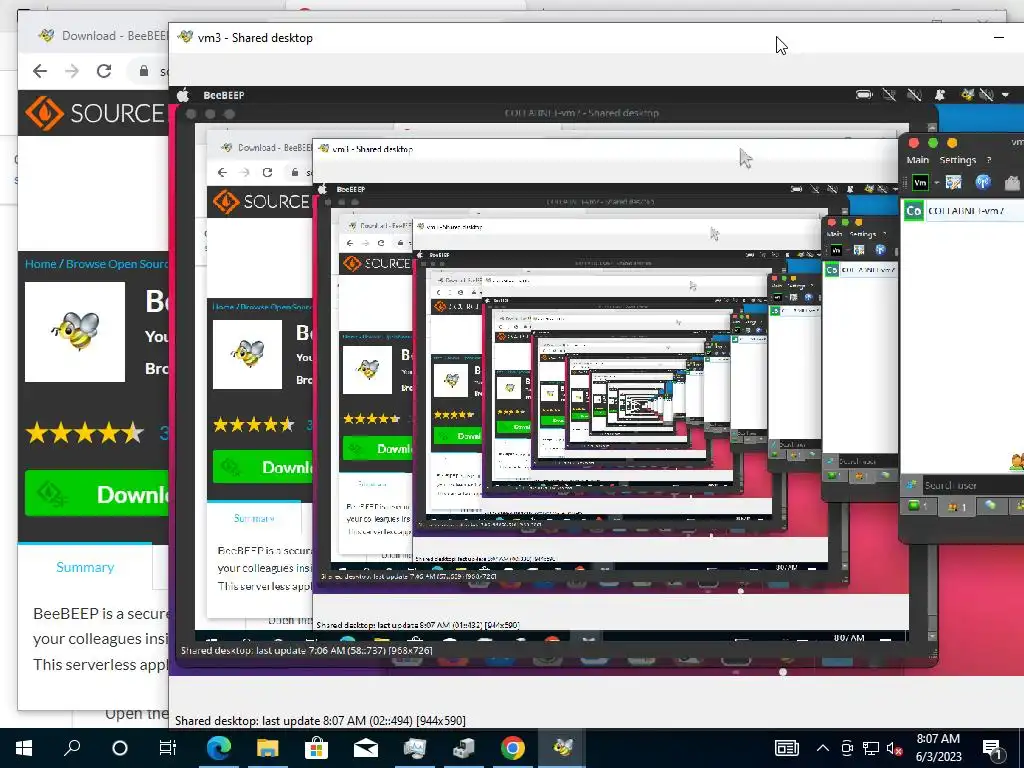This screenshot has height=768, width=1024.
Task: Select the 'Download - BeeBEEP' Chrome tab
Action: [104, 35]
